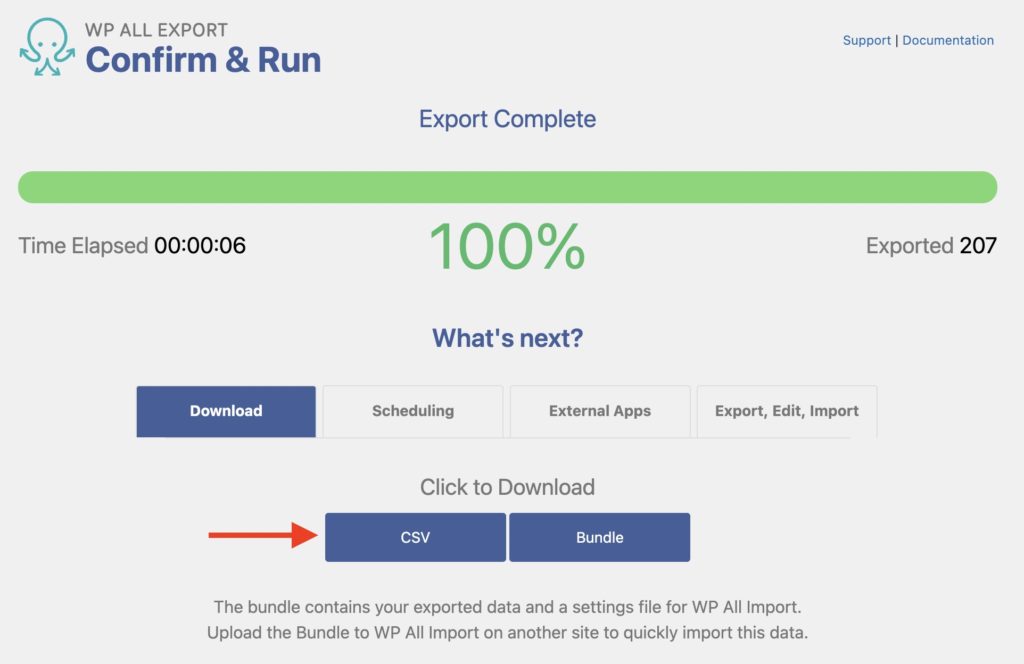The width and height of the screenshot is (1024, 664).
Task: Open the Documentation link
Action: 949,40
